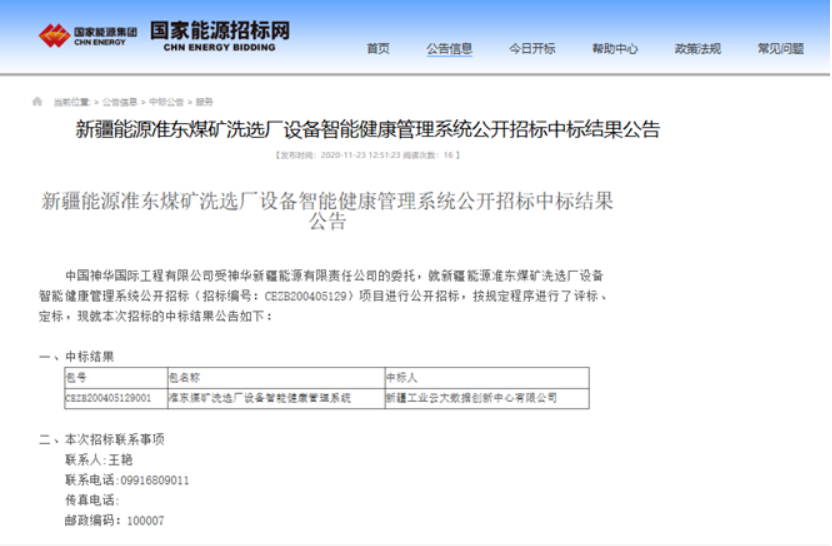The image size is (832, 546).
Task: Open the 公告信息 navigation tab
Action: (x=449, y=48)
